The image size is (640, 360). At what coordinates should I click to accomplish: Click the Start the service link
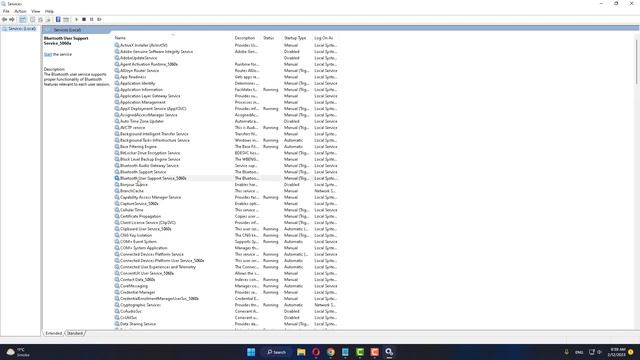point(48,54)
